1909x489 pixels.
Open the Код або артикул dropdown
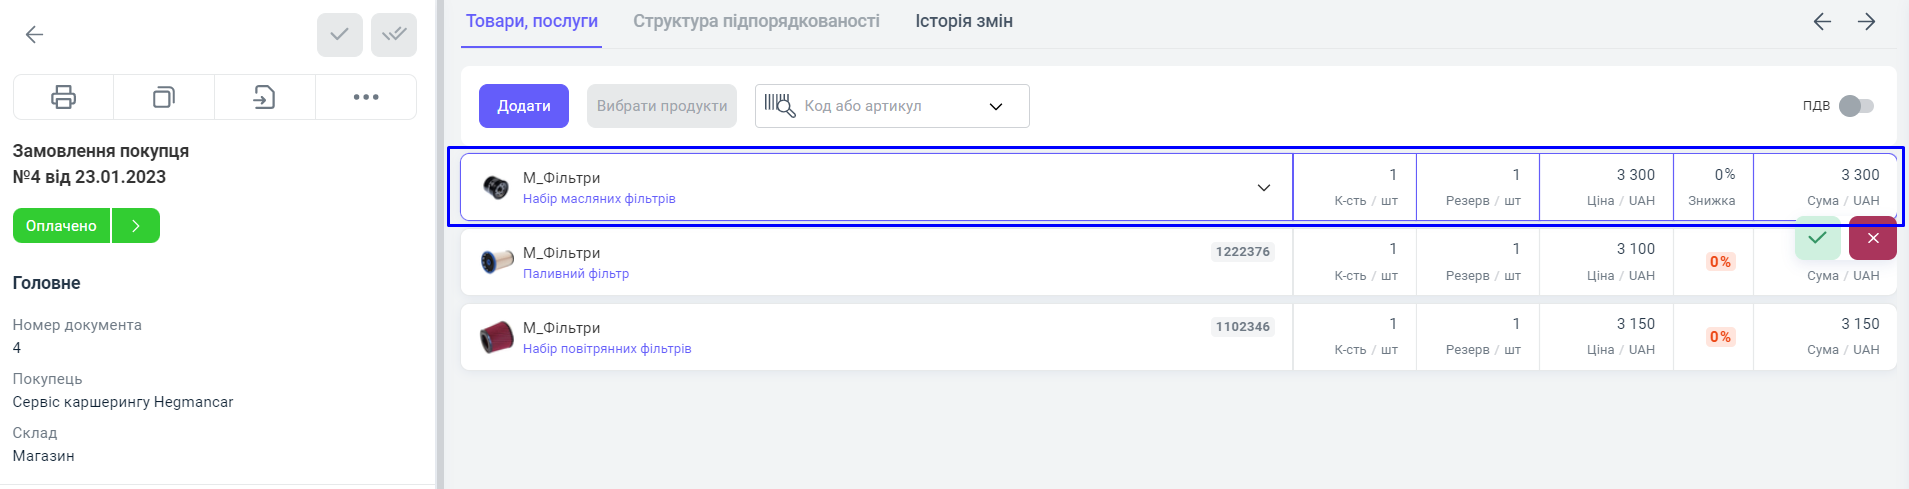coord(996,107)
